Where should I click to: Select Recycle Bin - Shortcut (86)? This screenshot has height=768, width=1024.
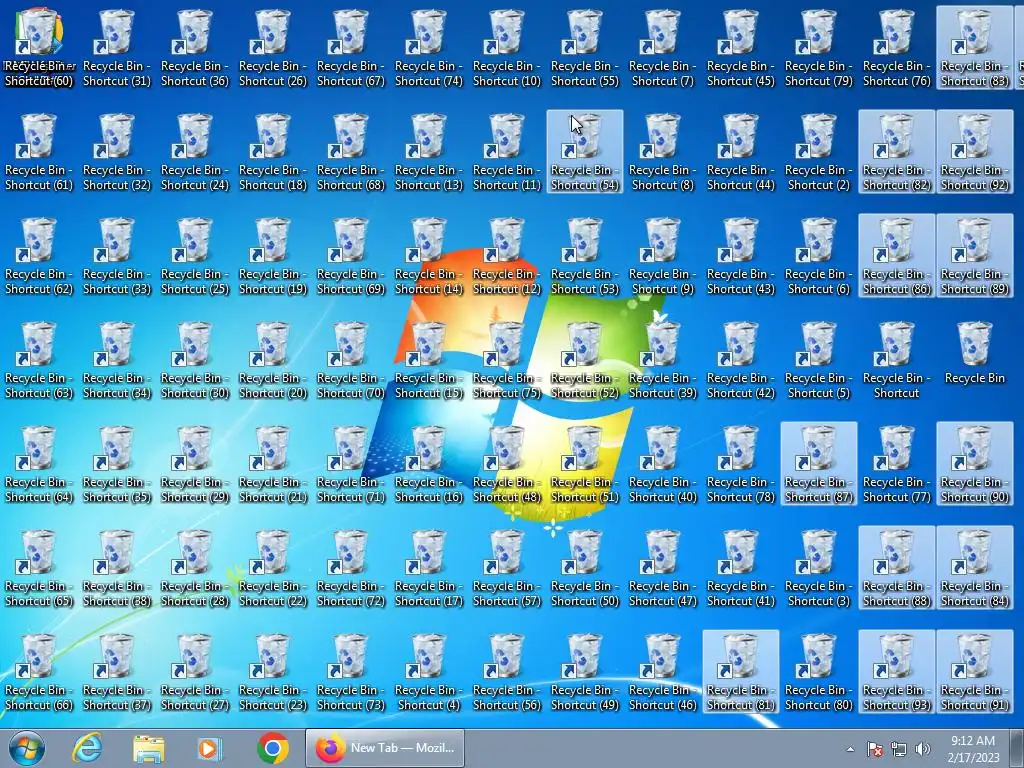[x=897, y=255]
